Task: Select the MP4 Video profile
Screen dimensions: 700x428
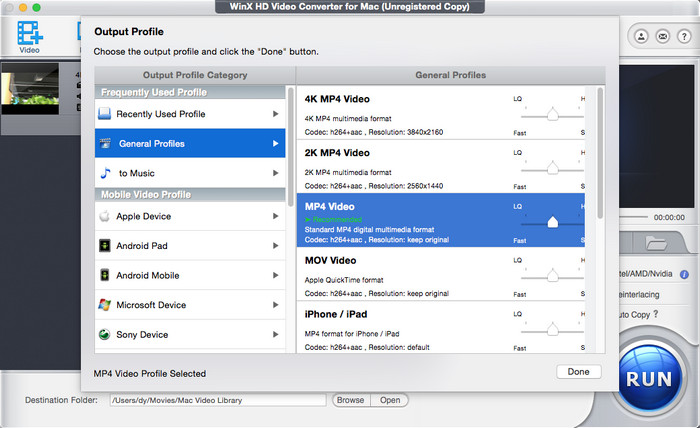Action: 441,220
